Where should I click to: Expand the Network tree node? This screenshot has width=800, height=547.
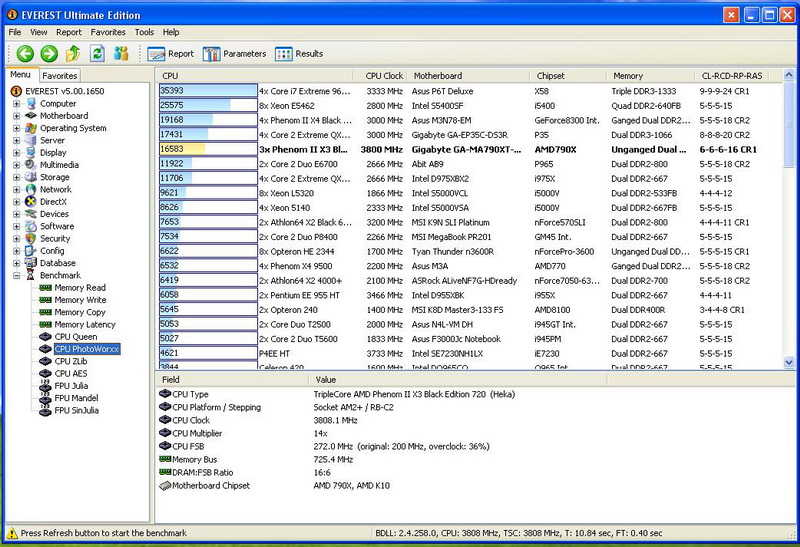click(x=16, y=189)
